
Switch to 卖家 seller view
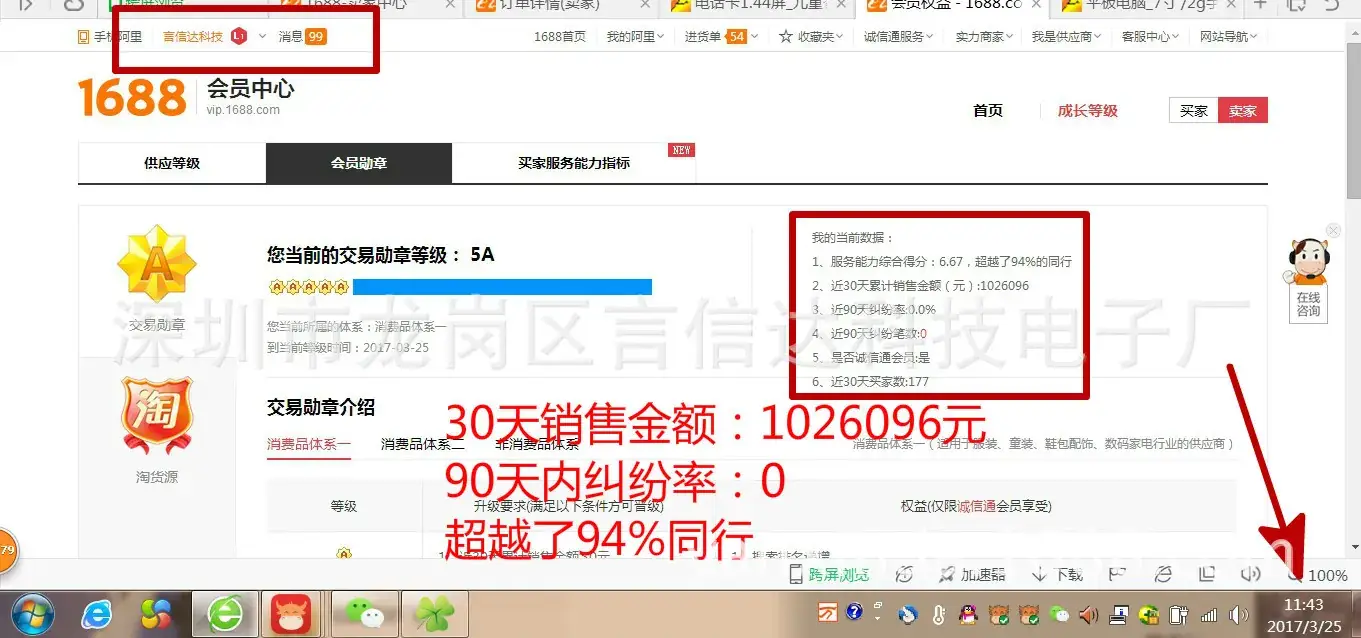(1243, 111)
